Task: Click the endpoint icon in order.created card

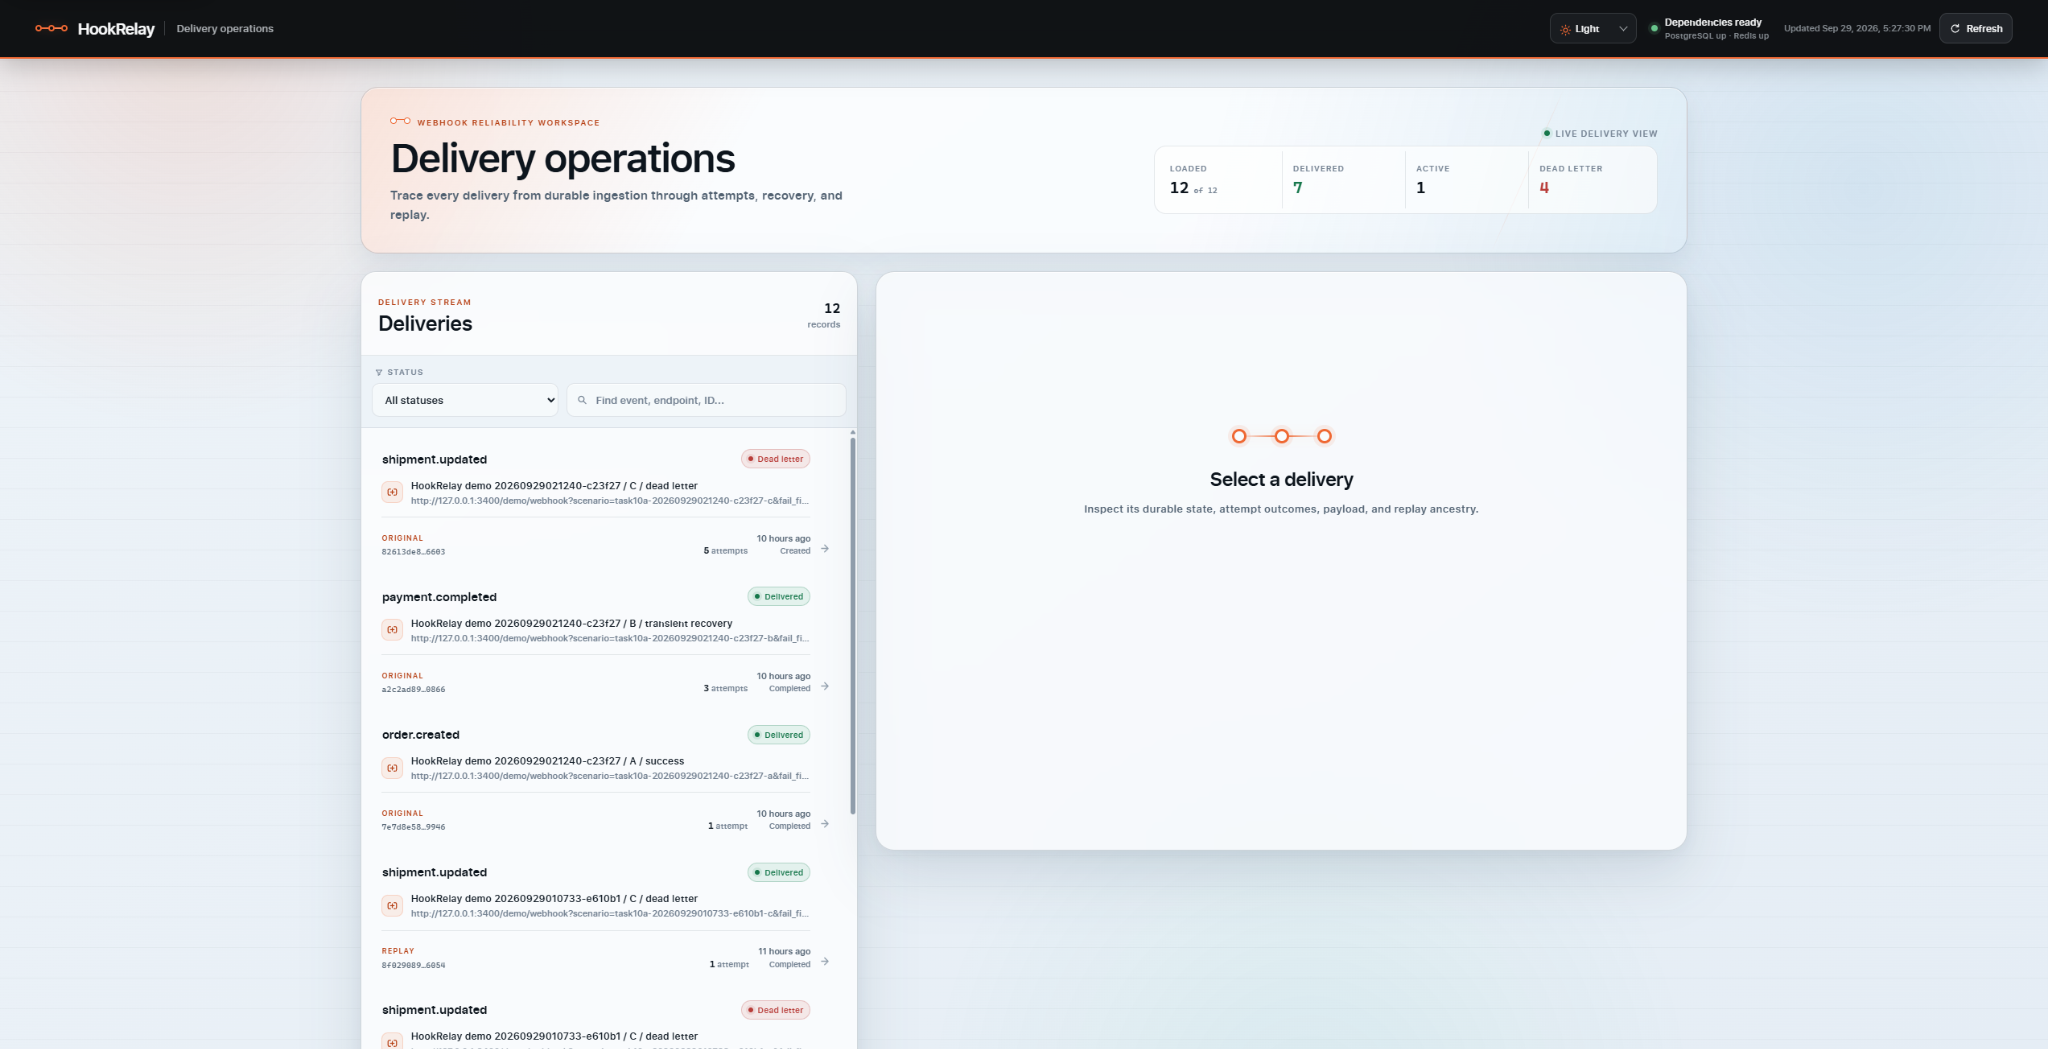Action: 392,768
